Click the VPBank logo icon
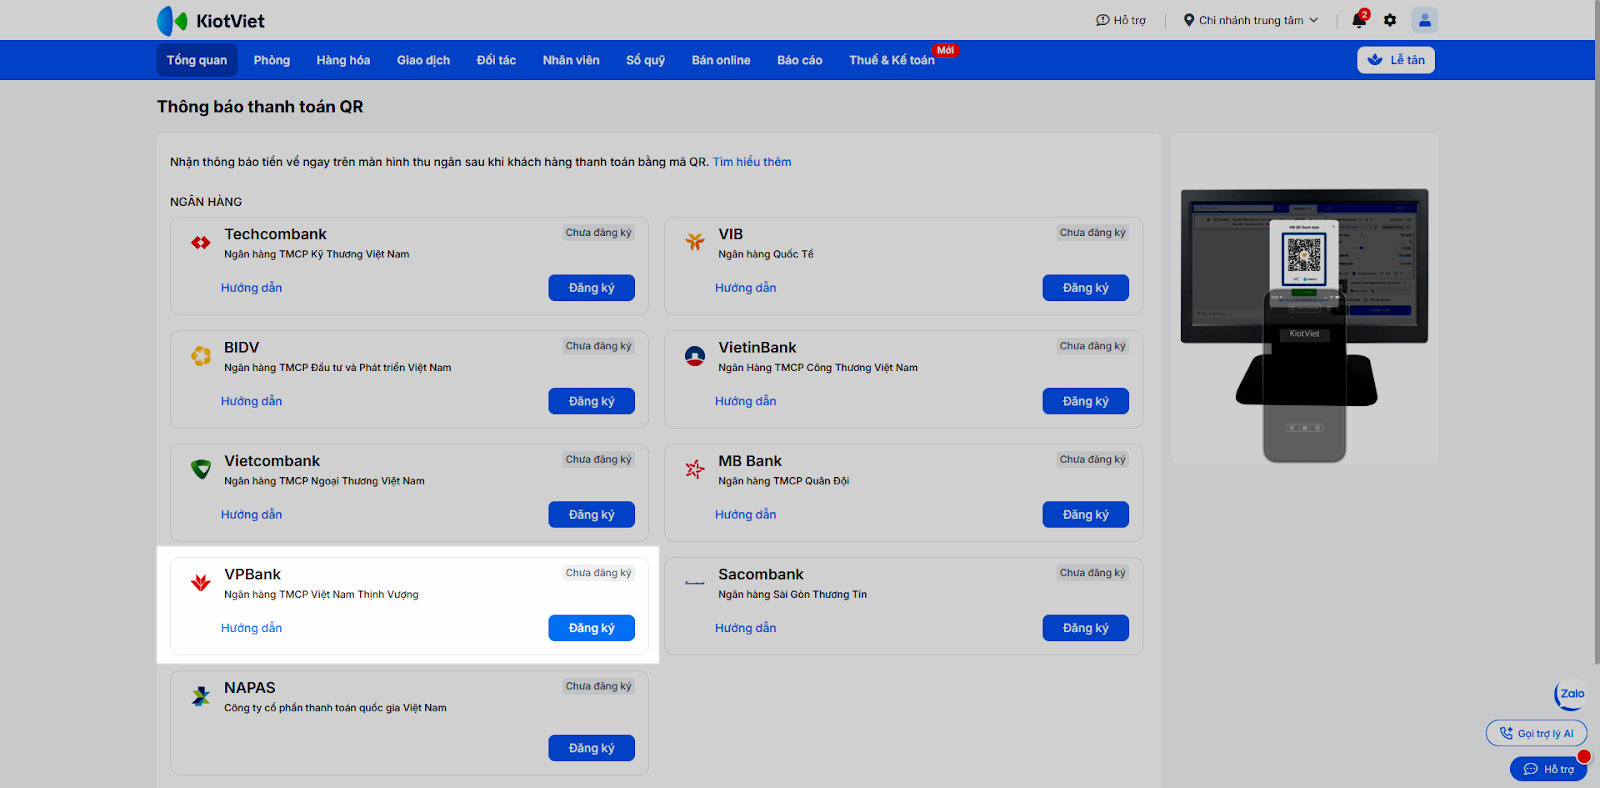This screenshot has height=788, width=1600. (x=201, y=582)
